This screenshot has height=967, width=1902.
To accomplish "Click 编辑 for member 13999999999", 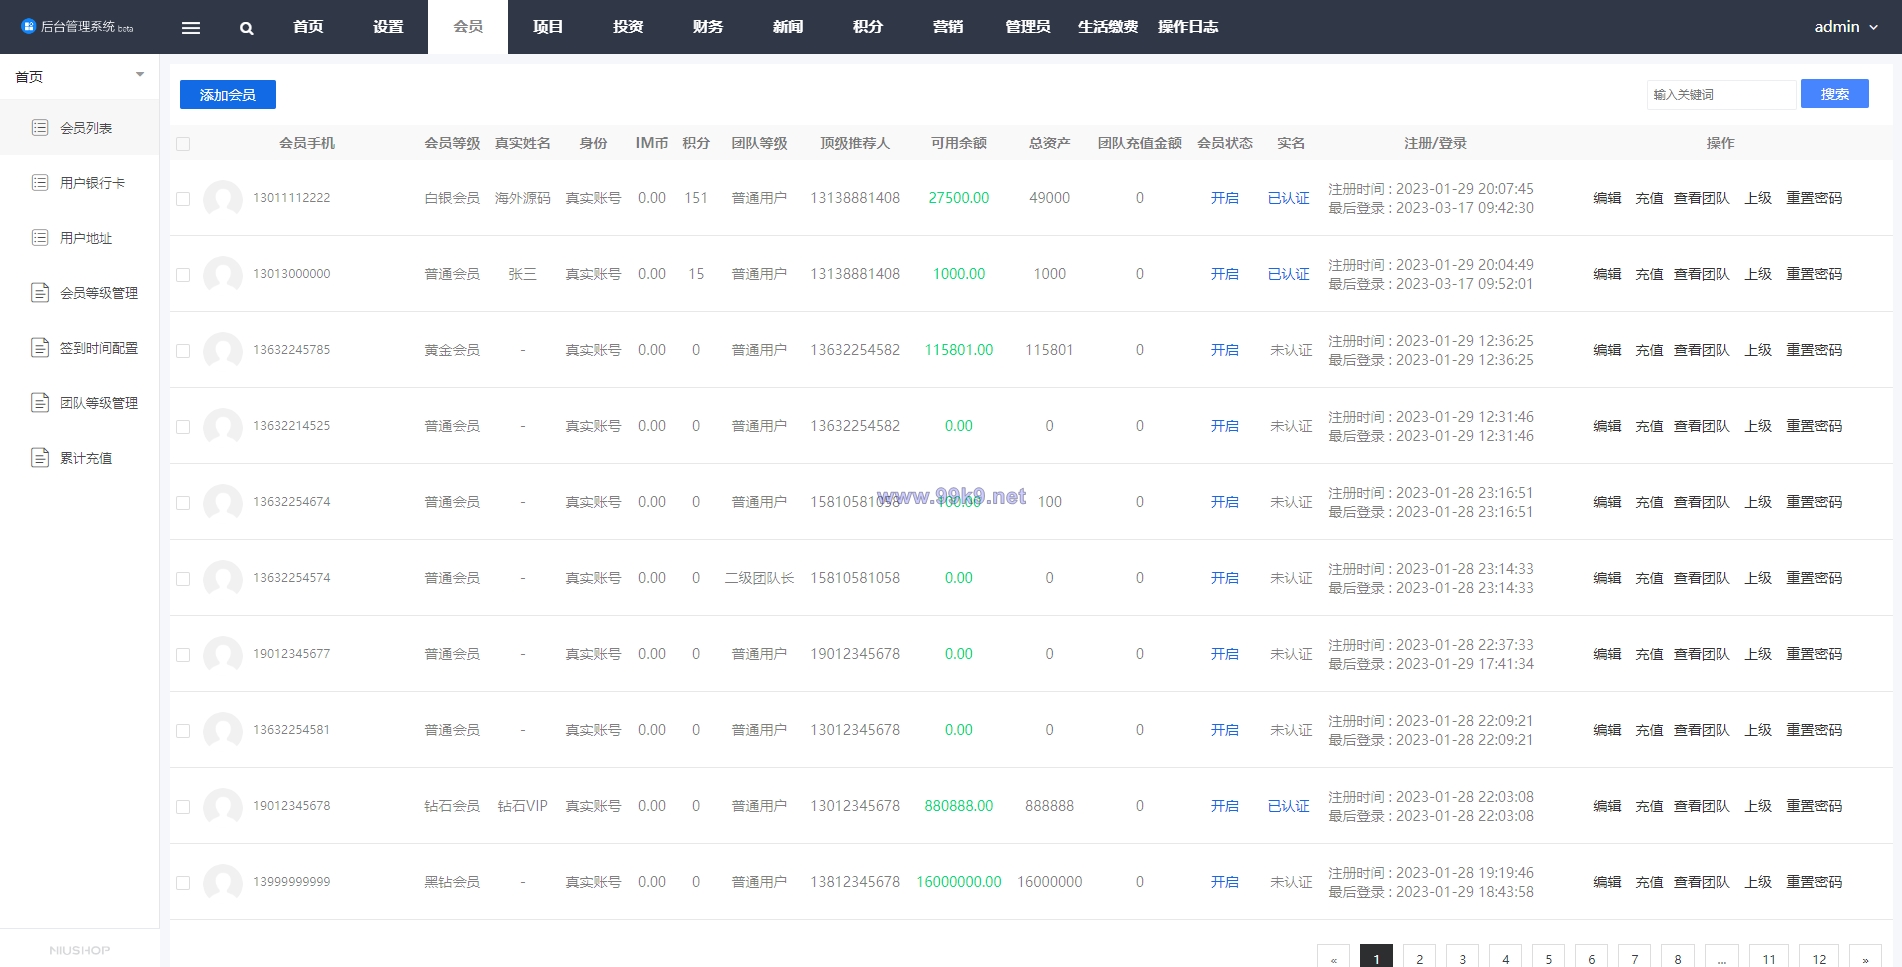I will coord(1607,882).
